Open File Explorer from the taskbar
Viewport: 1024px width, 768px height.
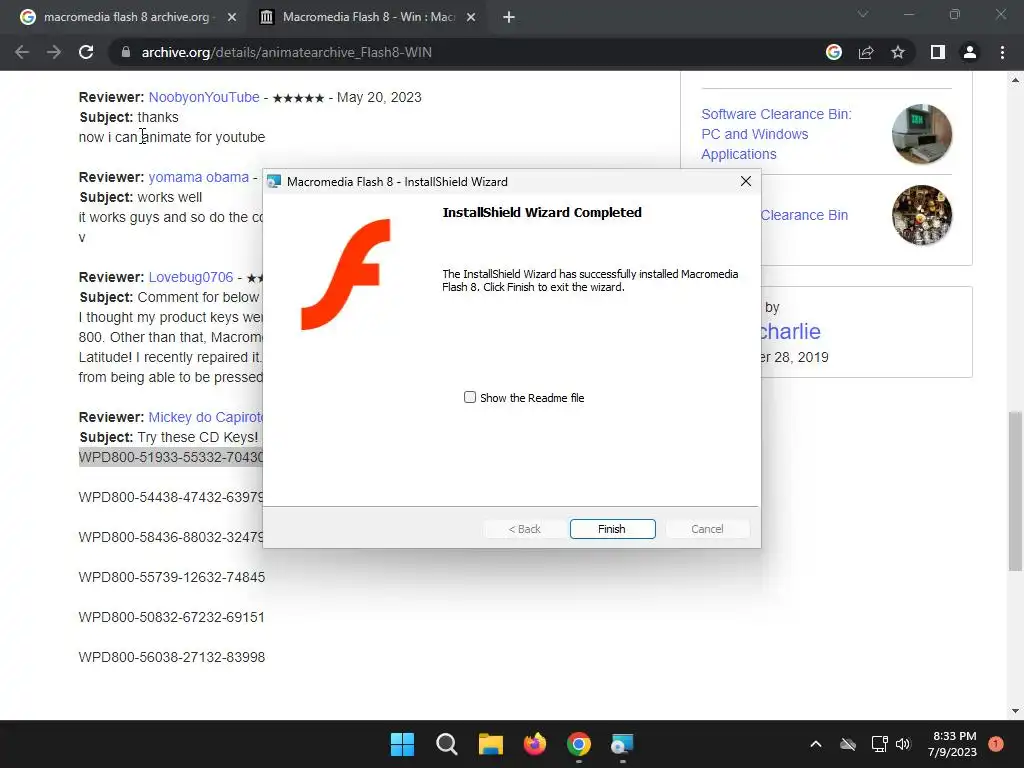coord(490,744)
